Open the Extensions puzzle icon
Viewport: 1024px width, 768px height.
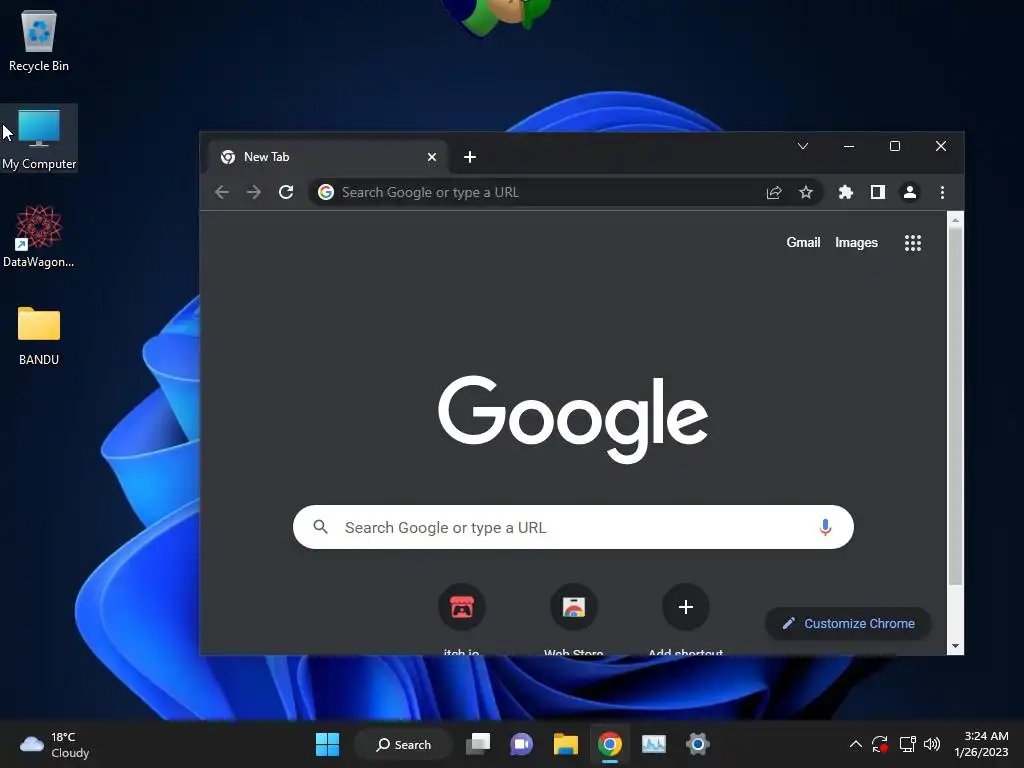(x=846, y=192)
